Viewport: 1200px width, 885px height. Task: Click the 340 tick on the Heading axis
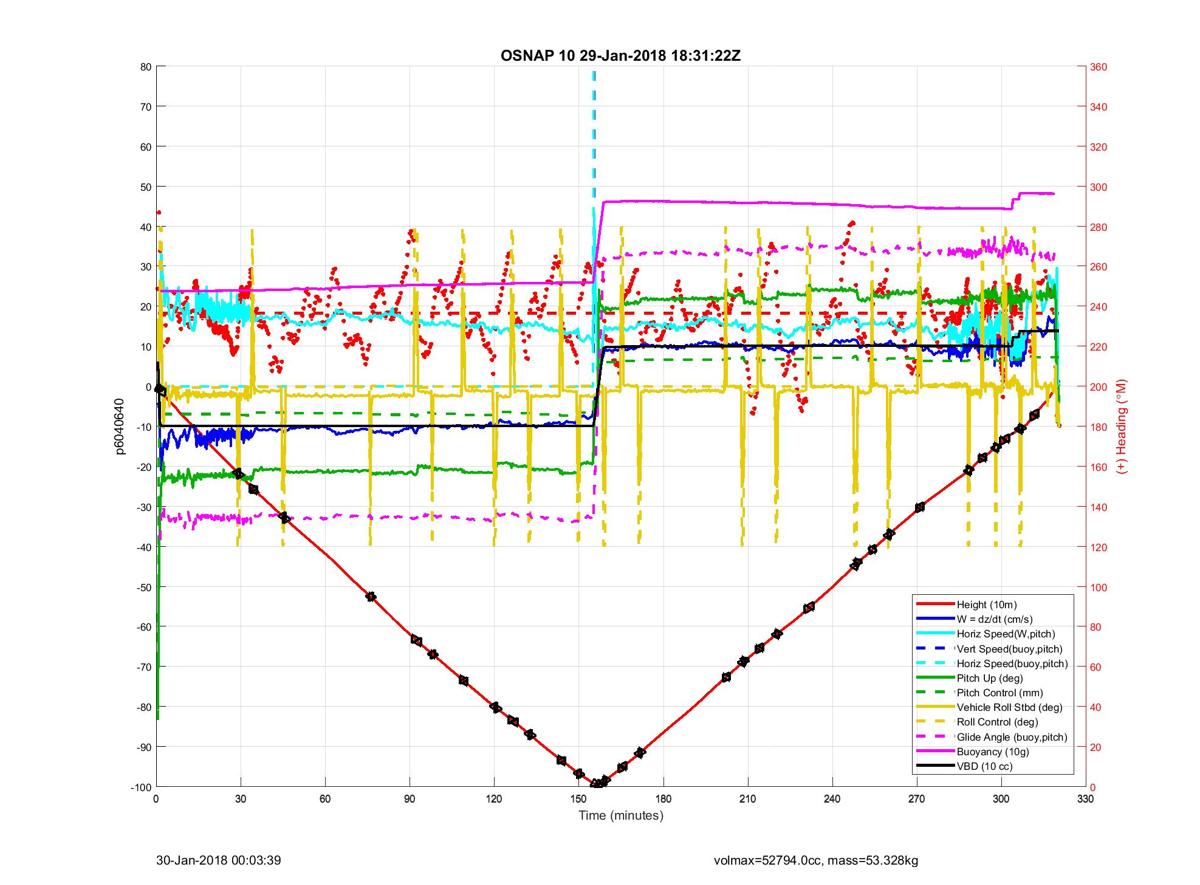(x=1099, y=107)
